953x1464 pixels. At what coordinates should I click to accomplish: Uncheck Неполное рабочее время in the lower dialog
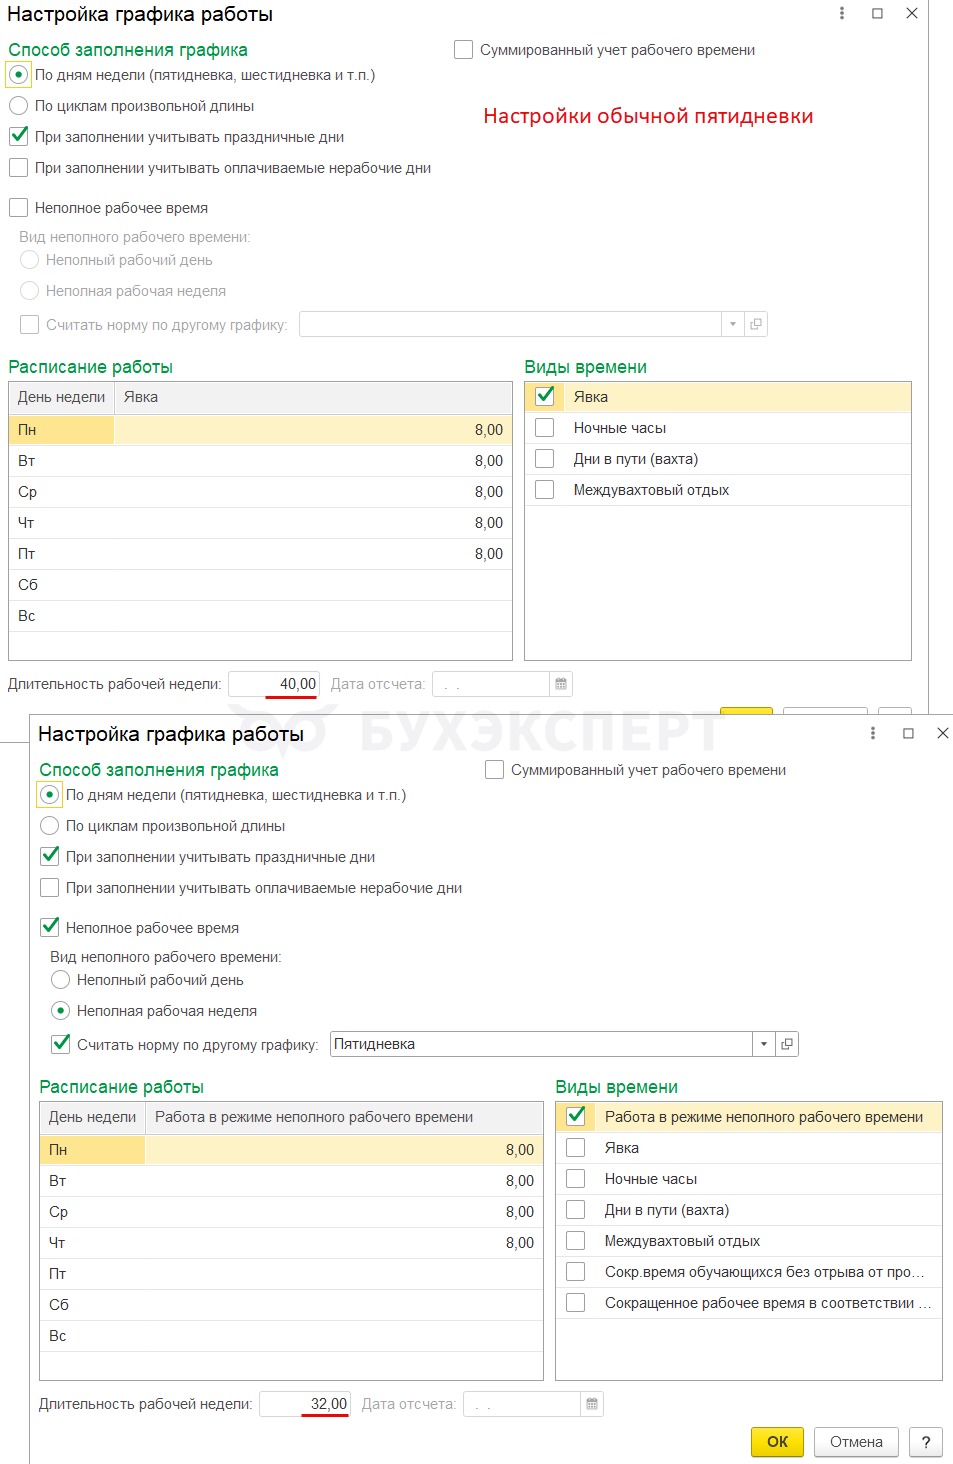pyautogui.click(x=50, y=927)
